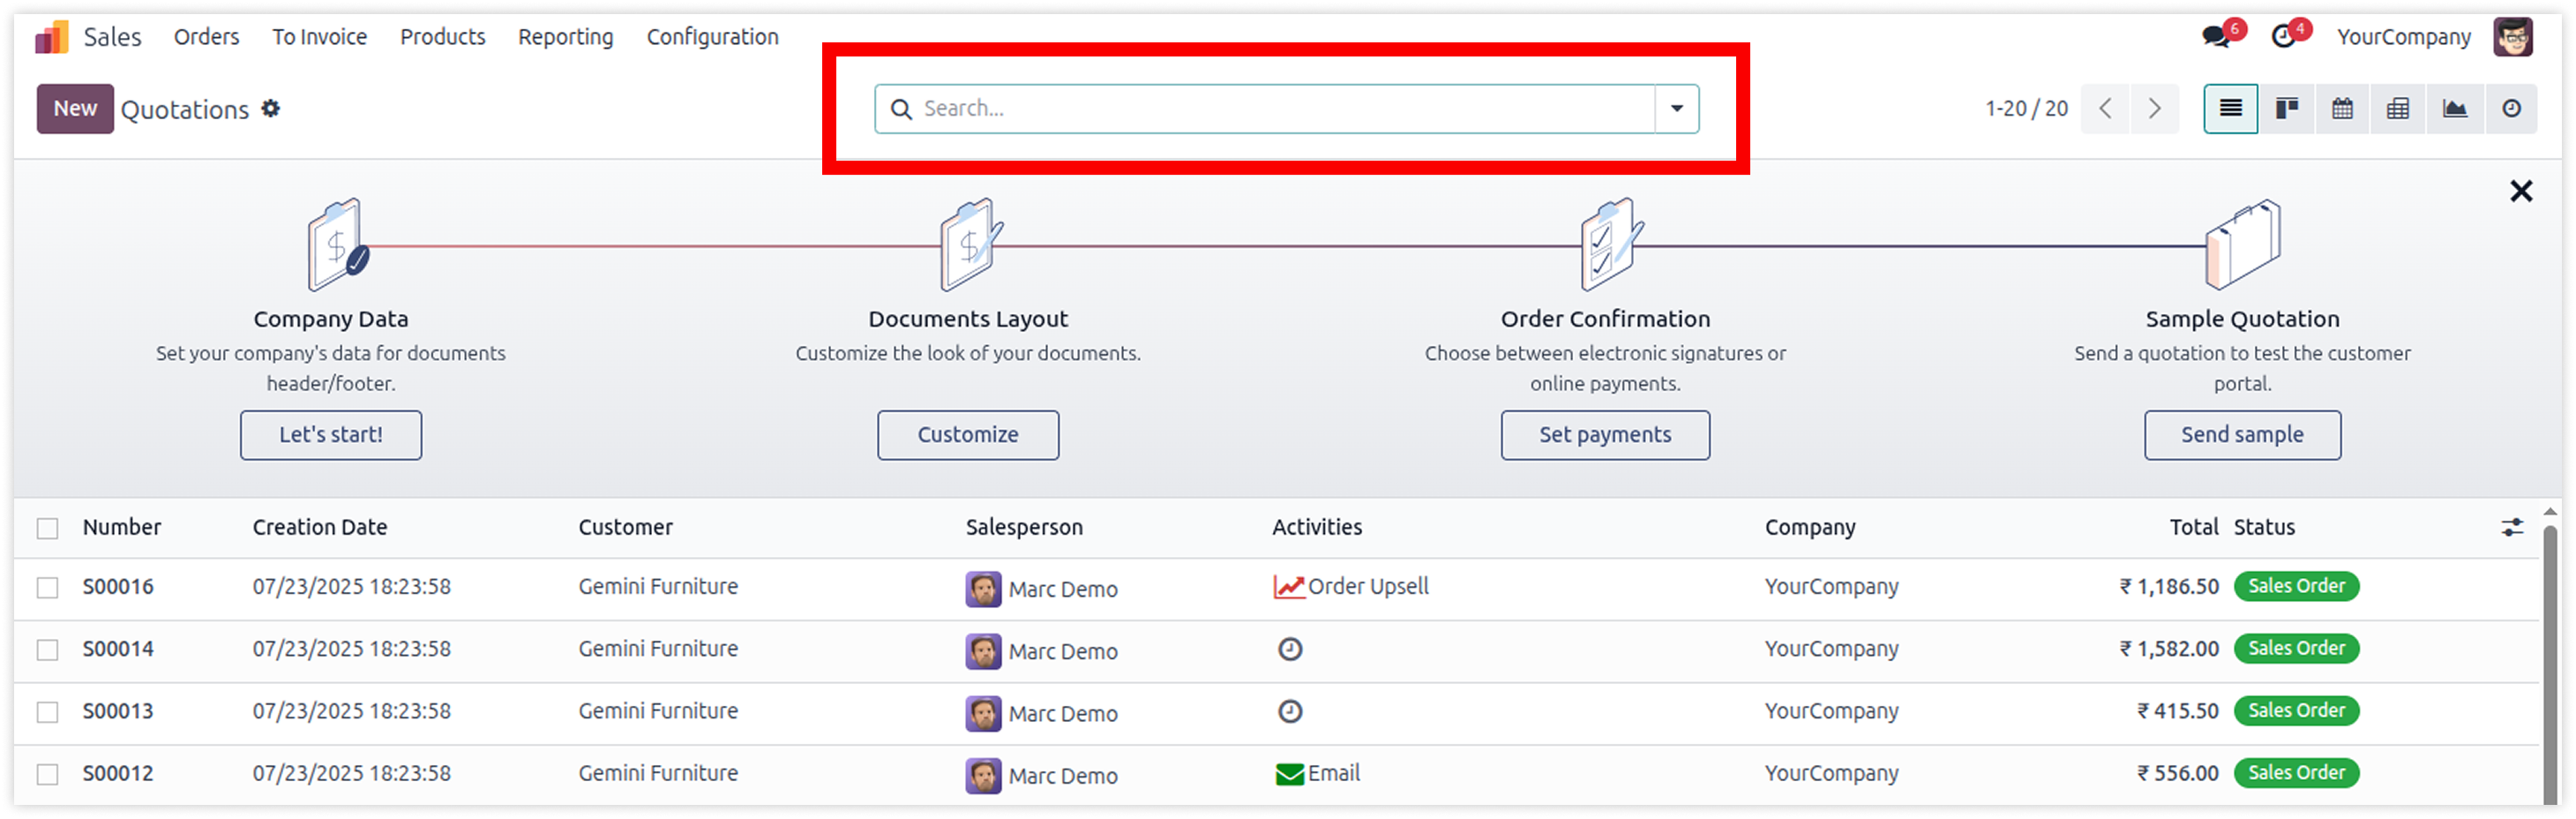Open quotation S00014
This screenshot has width=2576, height=819.
pos(118,649)
